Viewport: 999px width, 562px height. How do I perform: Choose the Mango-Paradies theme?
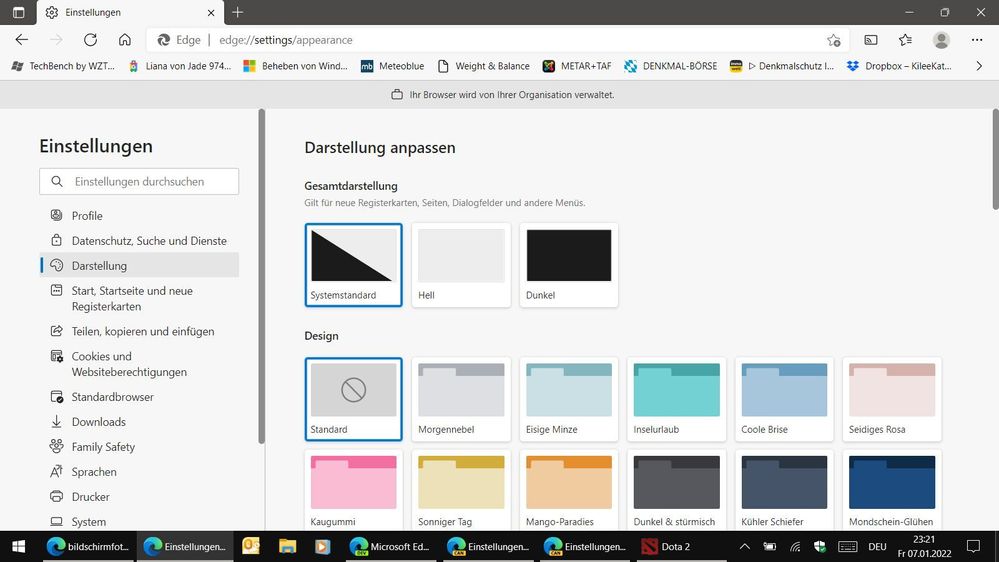[568, 490]
